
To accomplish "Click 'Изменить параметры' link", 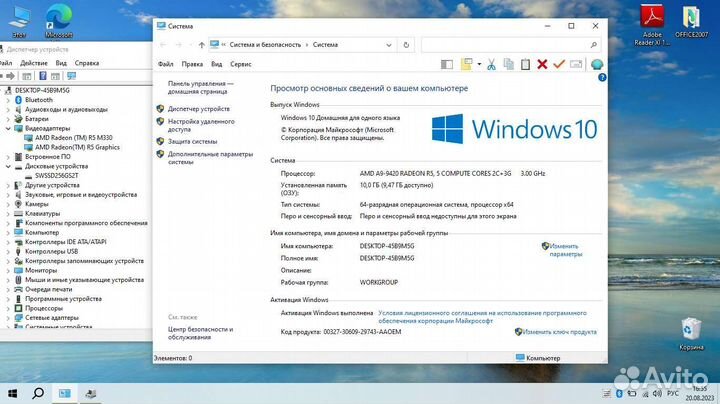I will [x=565, y=250].
